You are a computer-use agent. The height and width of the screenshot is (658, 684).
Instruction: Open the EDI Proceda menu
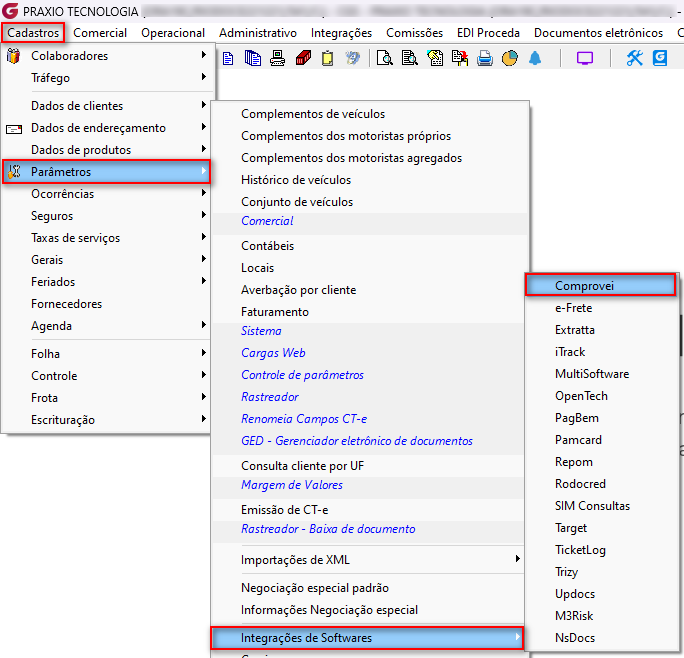488,33
